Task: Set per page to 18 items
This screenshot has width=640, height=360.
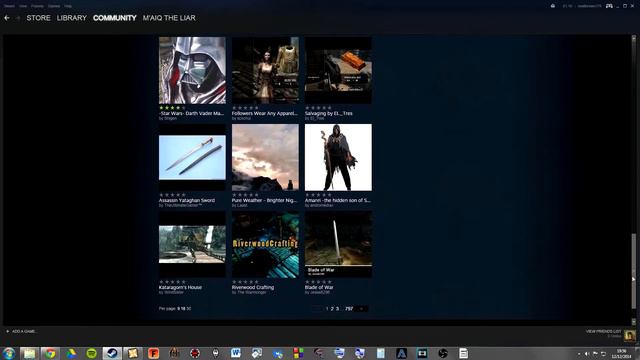Action: click(183, 309)
